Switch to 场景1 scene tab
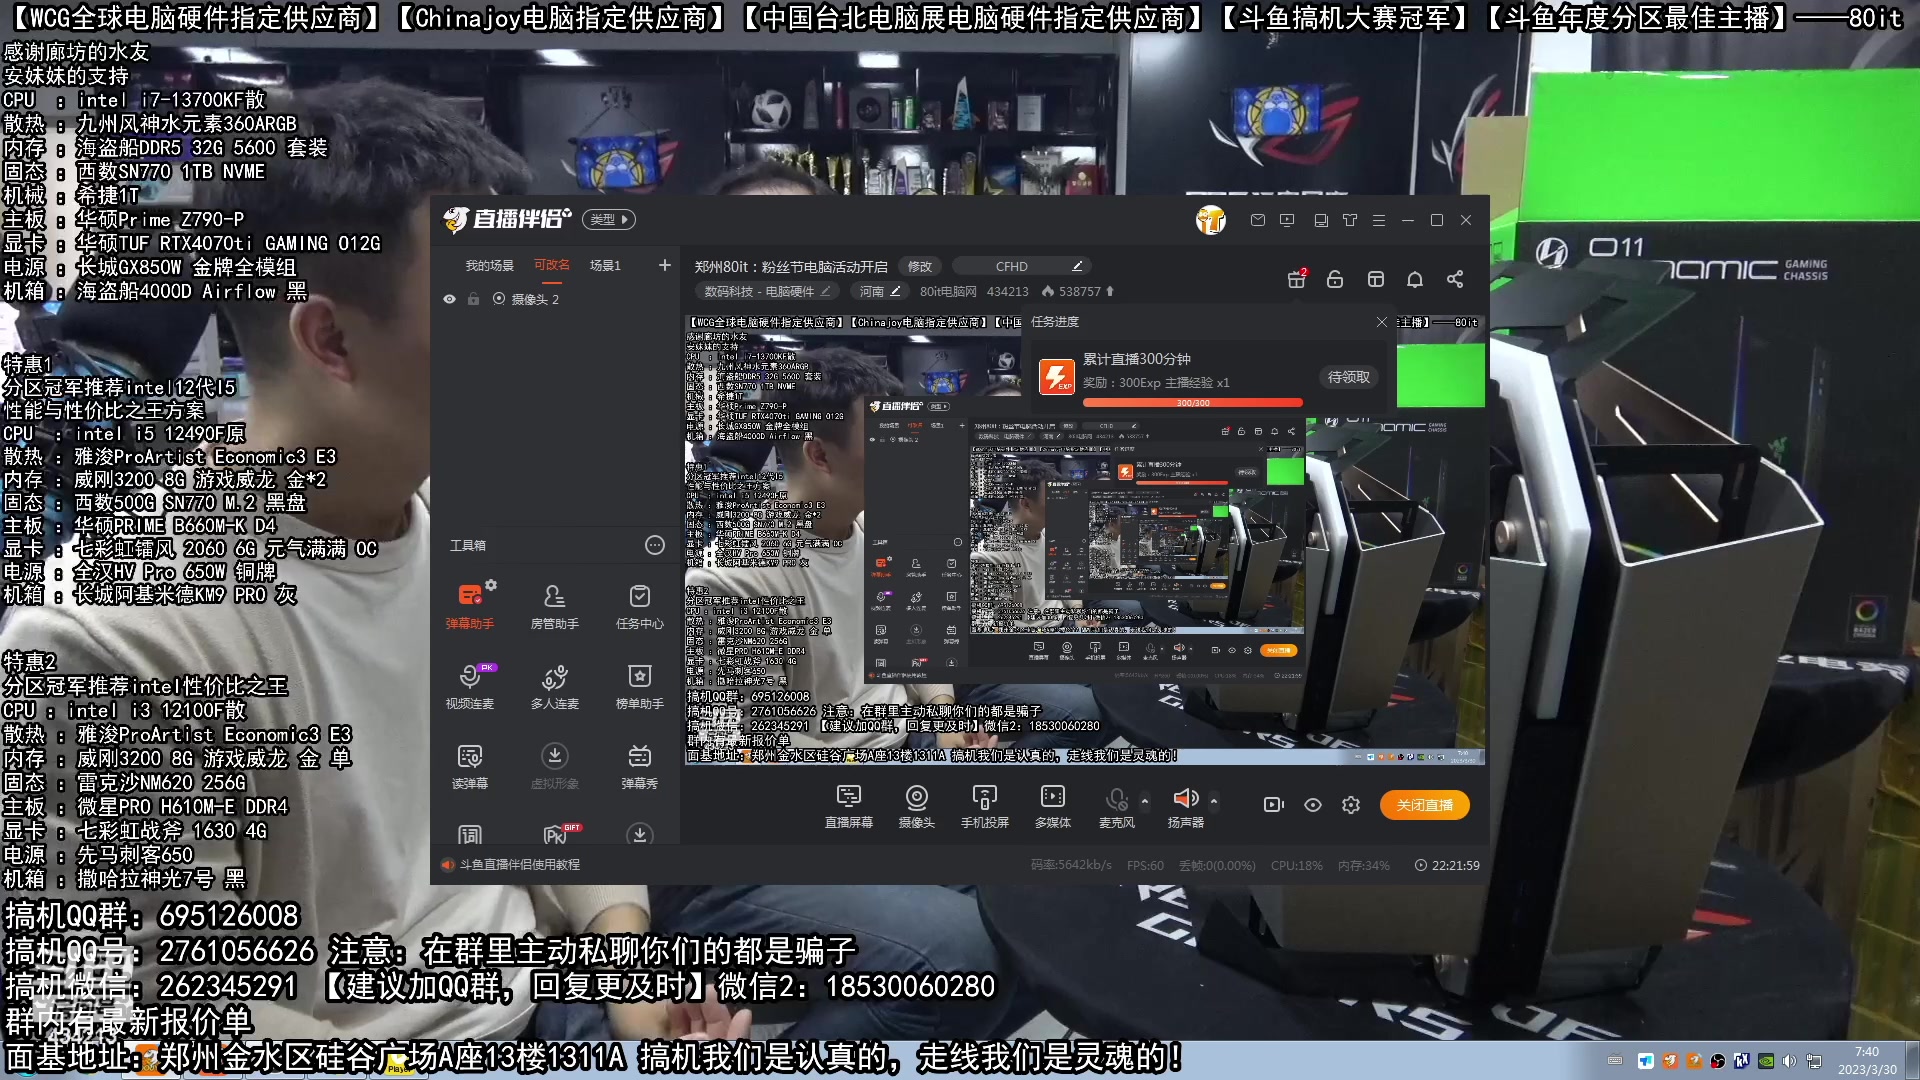The width and height of the screenshot is (1920, 1080). click(x=604, y=265)
